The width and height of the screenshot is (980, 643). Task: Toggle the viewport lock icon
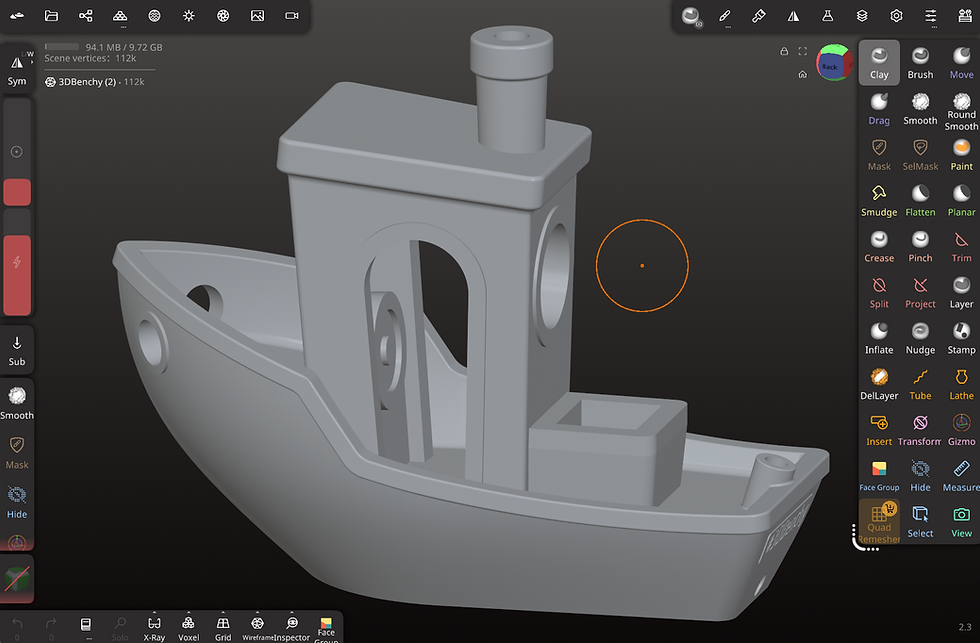point(784,51)
